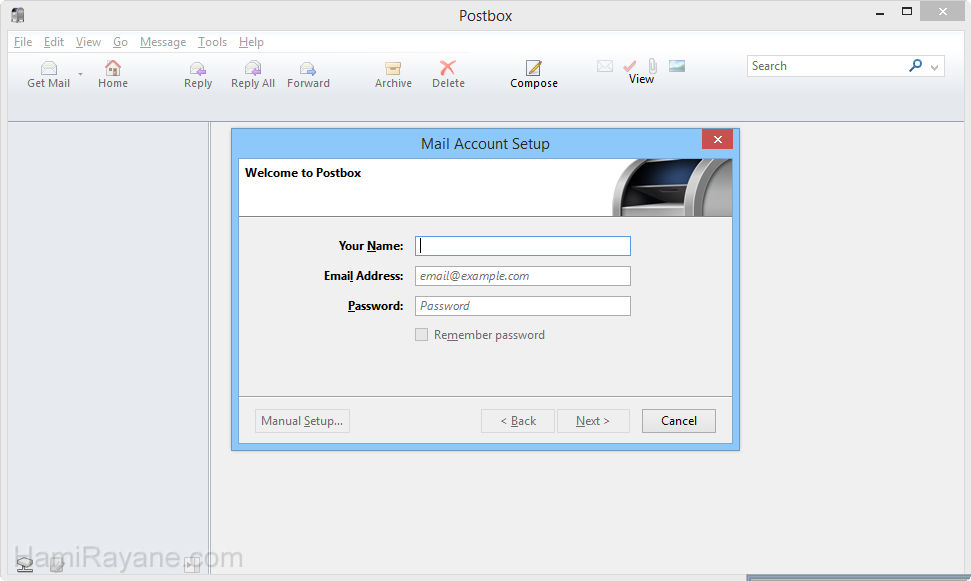
Task: Close the Mail Account Setup dialog with X
Action: [718, 139]
